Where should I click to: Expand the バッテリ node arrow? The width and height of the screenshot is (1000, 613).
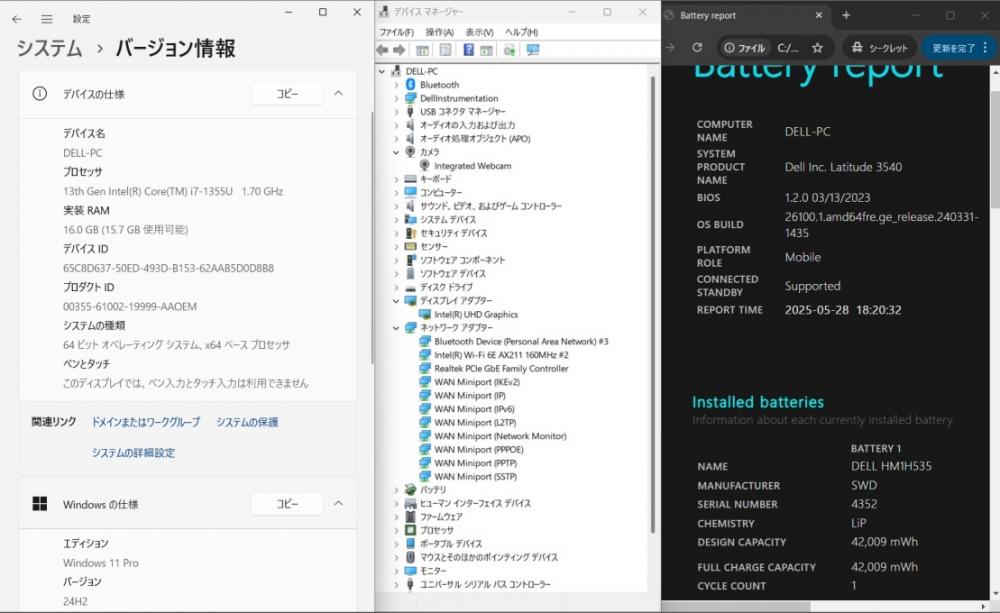coord(396,490)
